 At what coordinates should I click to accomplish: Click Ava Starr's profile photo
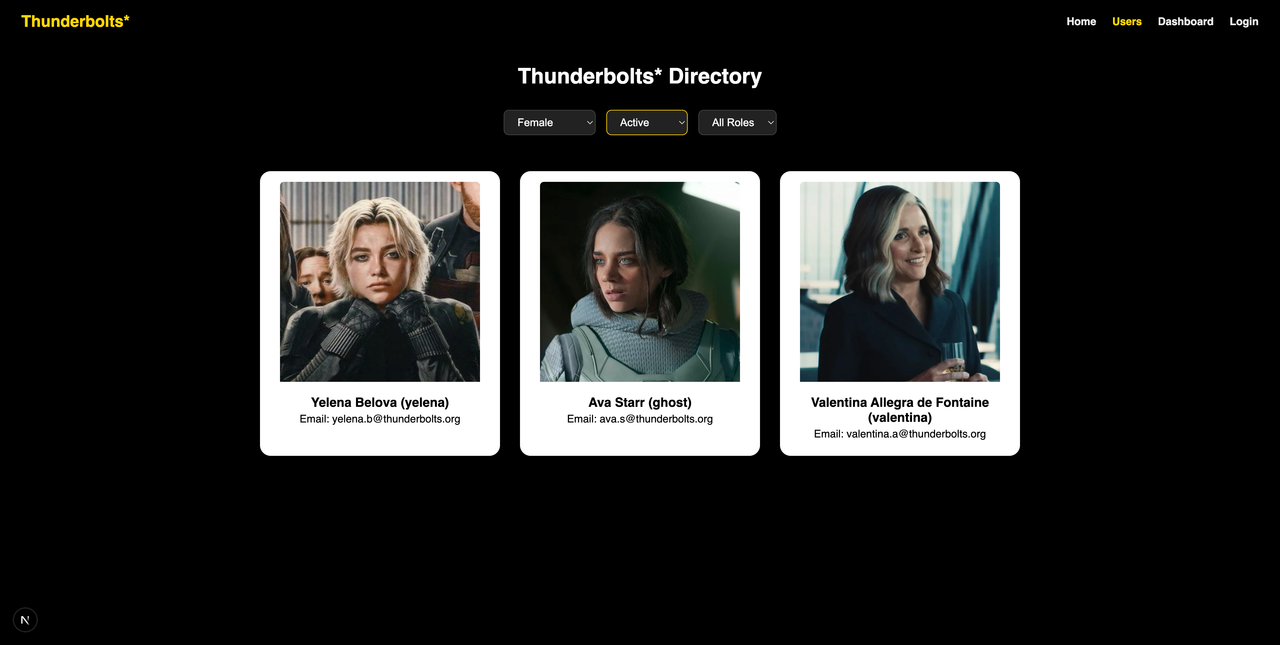[640, 282]
